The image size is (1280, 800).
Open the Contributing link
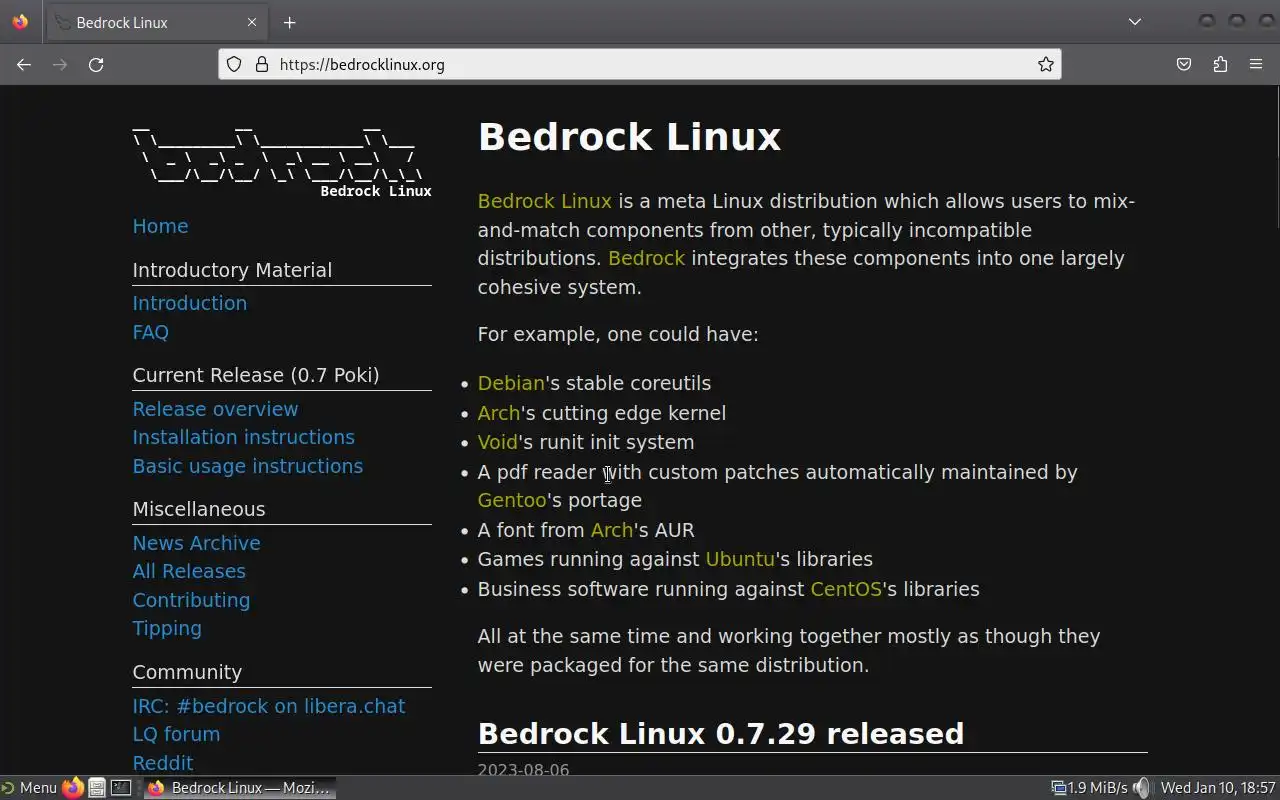pos(192,600)
